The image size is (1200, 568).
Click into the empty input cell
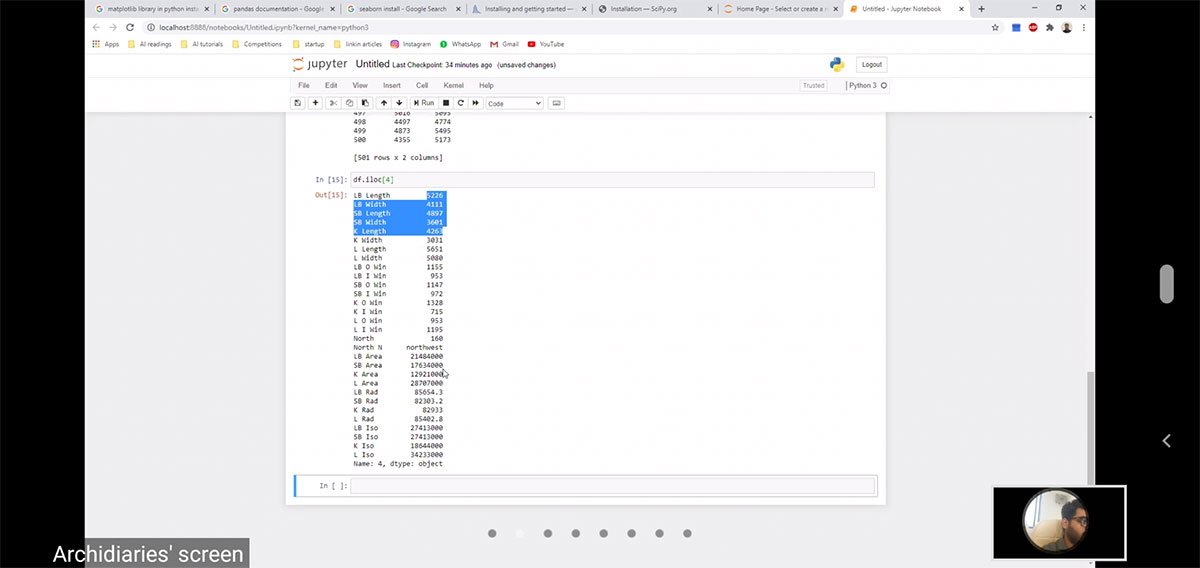point(612,486)
